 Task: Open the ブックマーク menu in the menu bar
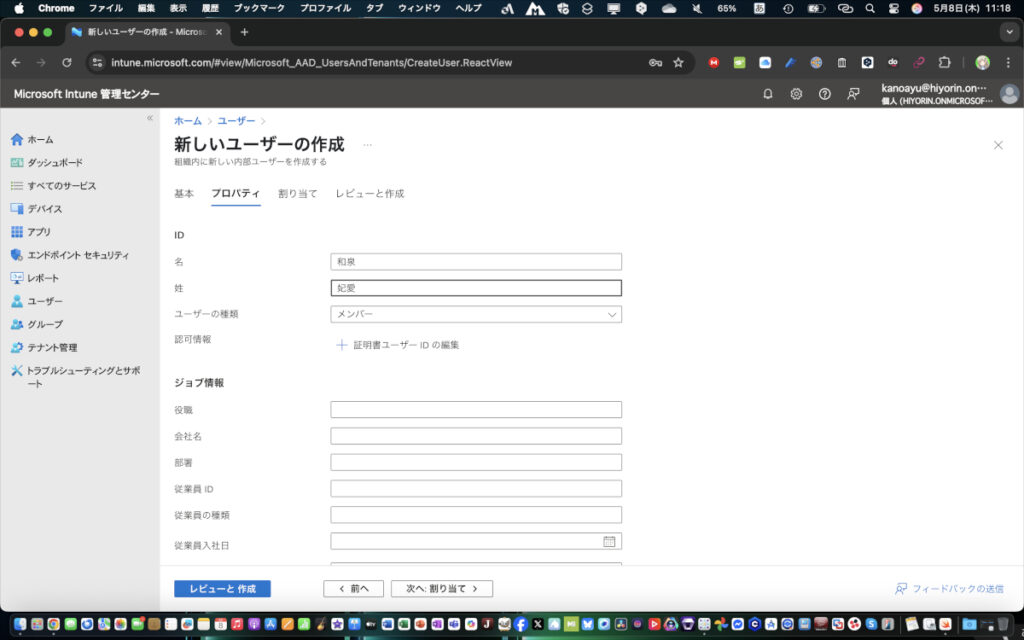tap(259, 8)
